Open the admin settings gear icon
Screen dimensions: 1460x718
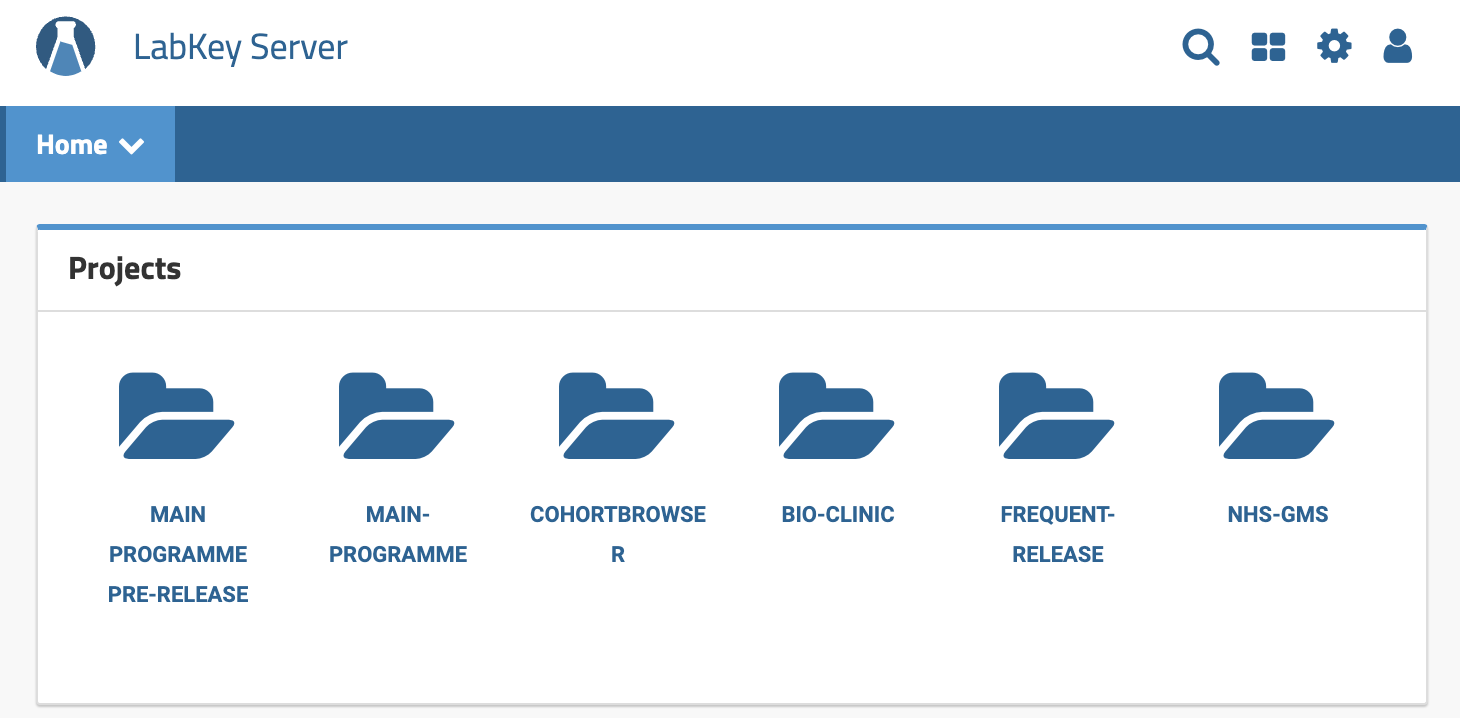(1334, 46)
